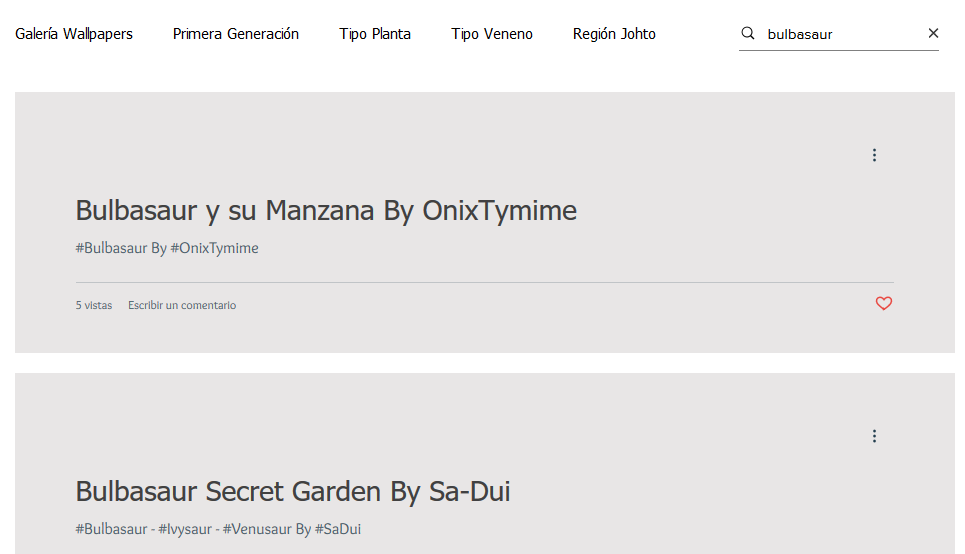
Task: Click the search magnifier icon
Action: tap(748, 33)
